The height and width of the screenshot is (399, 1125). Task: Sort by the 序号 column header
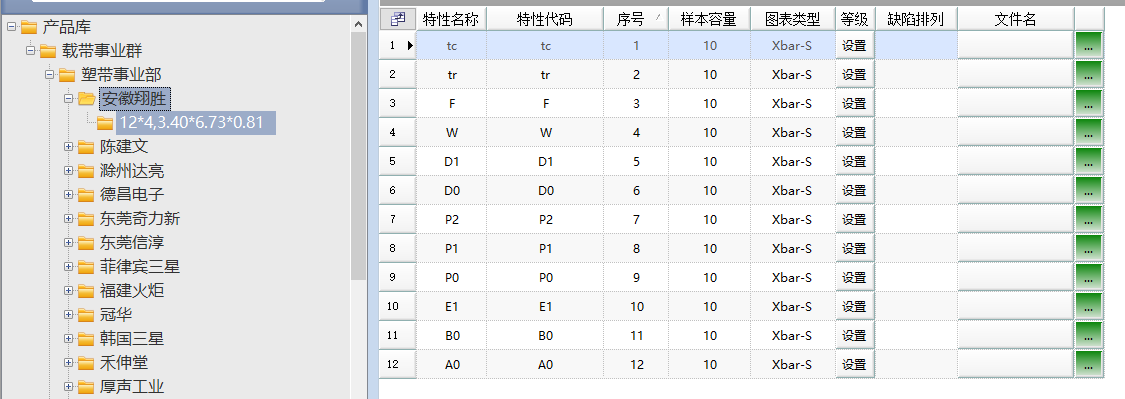636,19
